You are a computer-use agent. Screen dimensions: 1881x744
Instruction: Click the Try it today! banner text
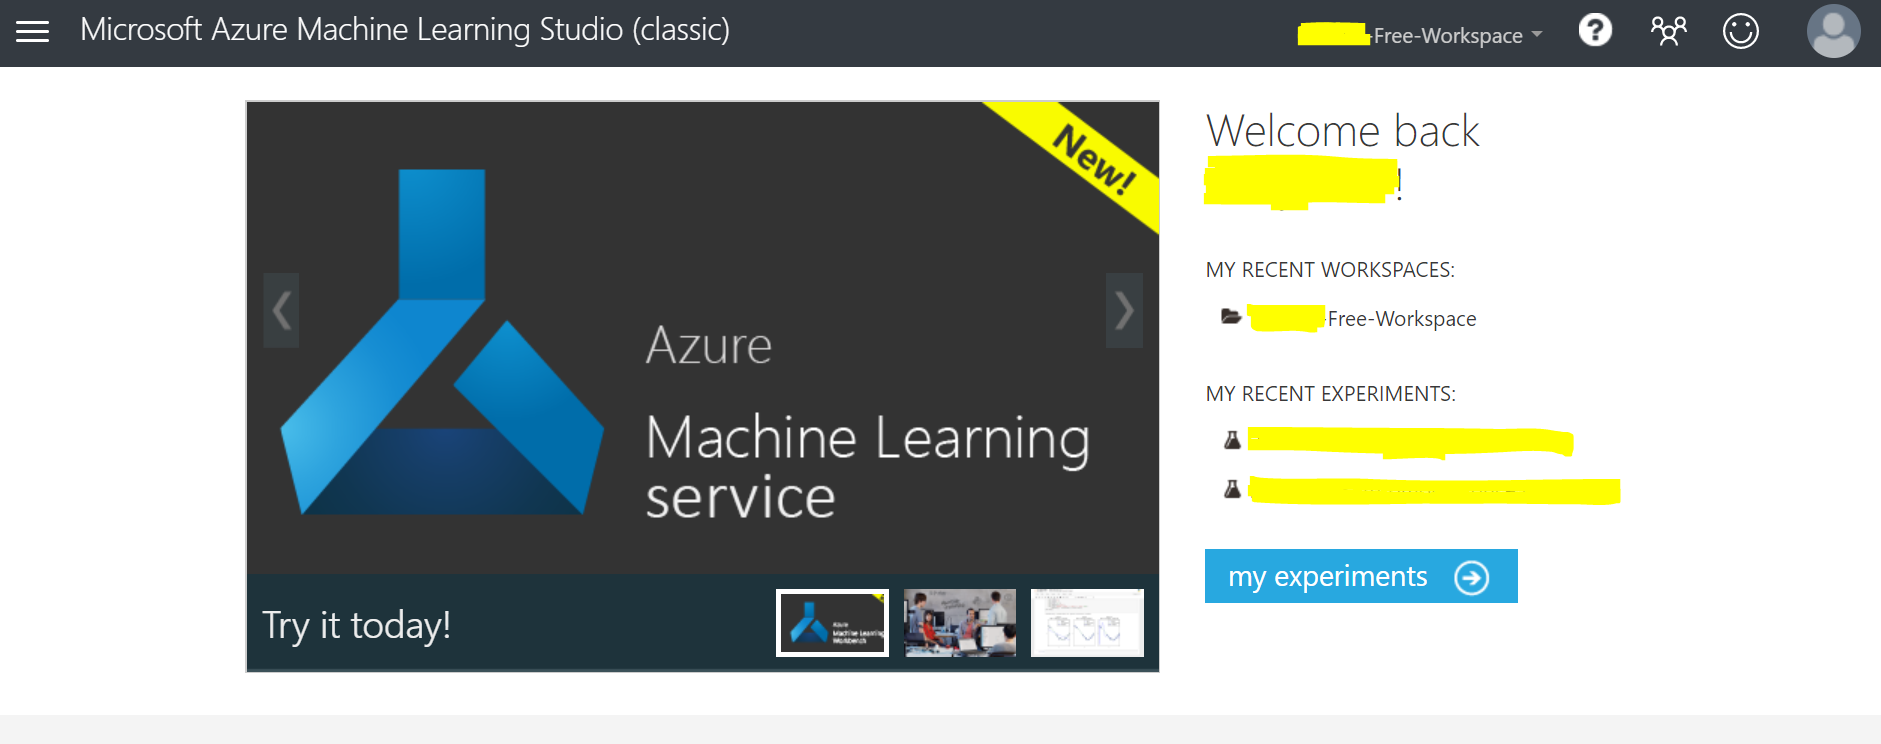tap(356, 625)
